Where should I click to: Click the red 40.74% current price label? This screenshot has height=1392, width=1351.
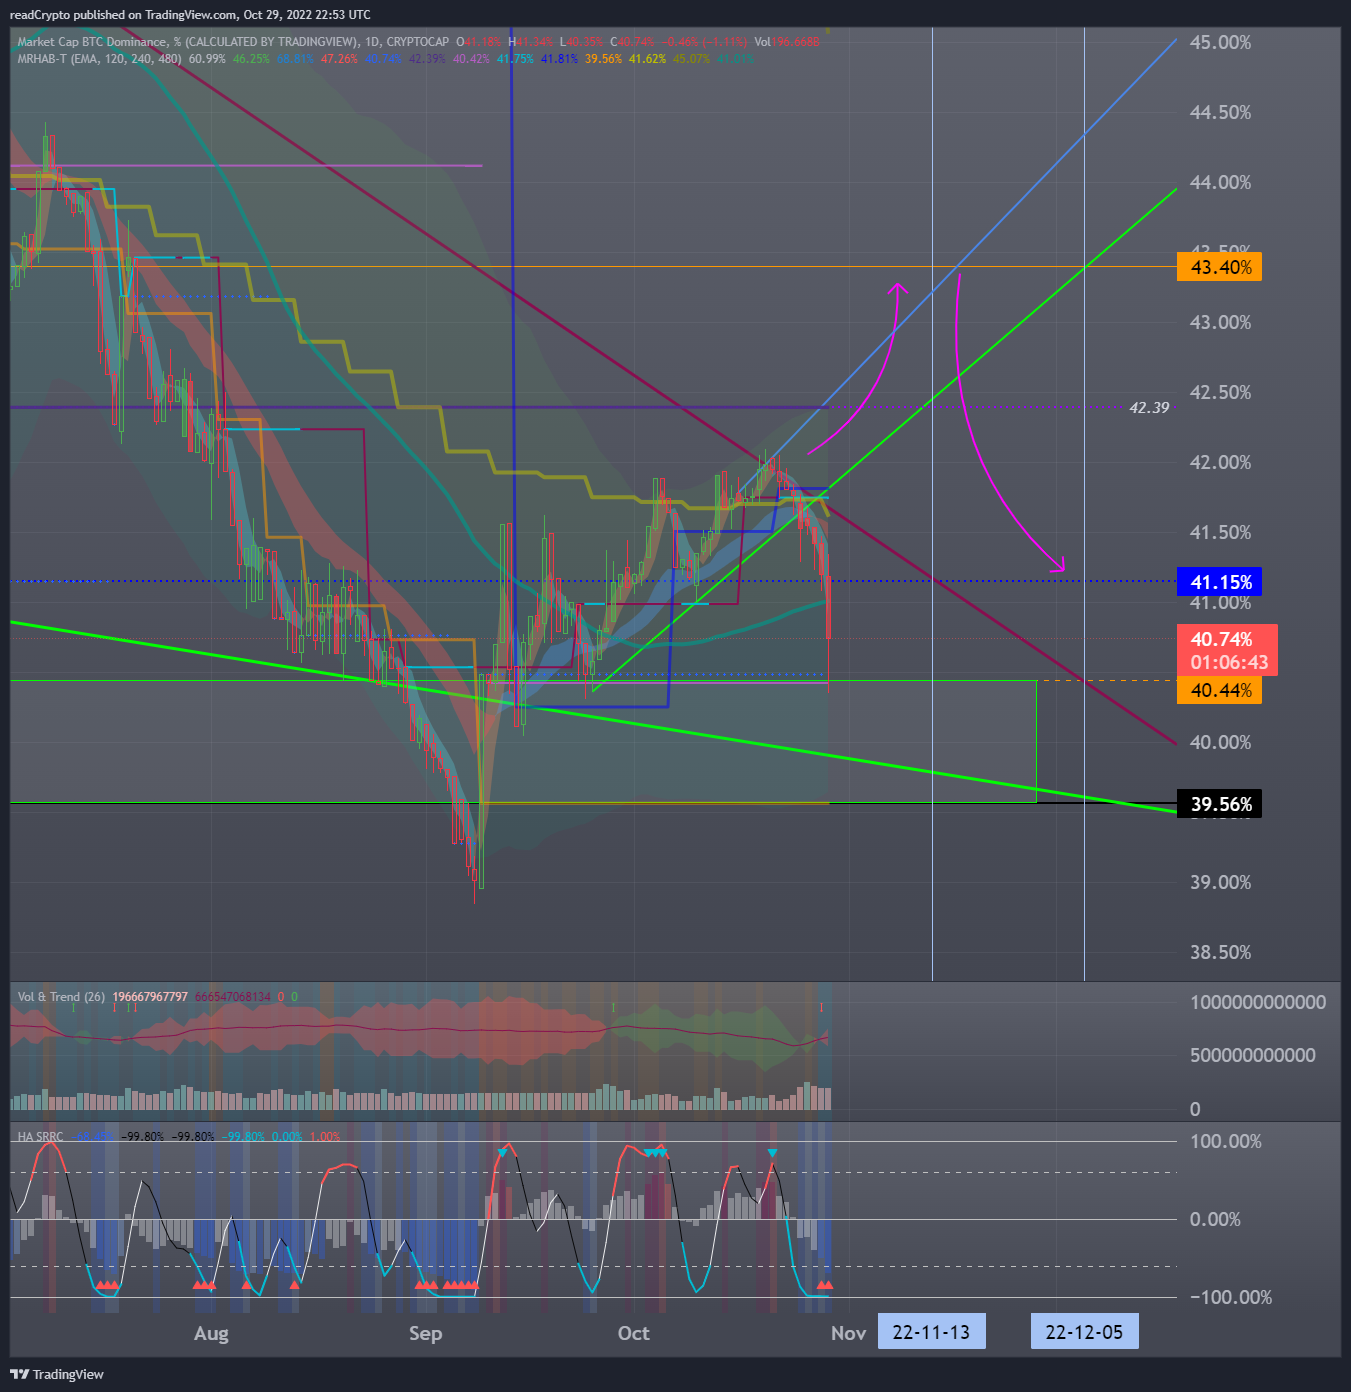pyautogui.click(x=1227, y=650)
